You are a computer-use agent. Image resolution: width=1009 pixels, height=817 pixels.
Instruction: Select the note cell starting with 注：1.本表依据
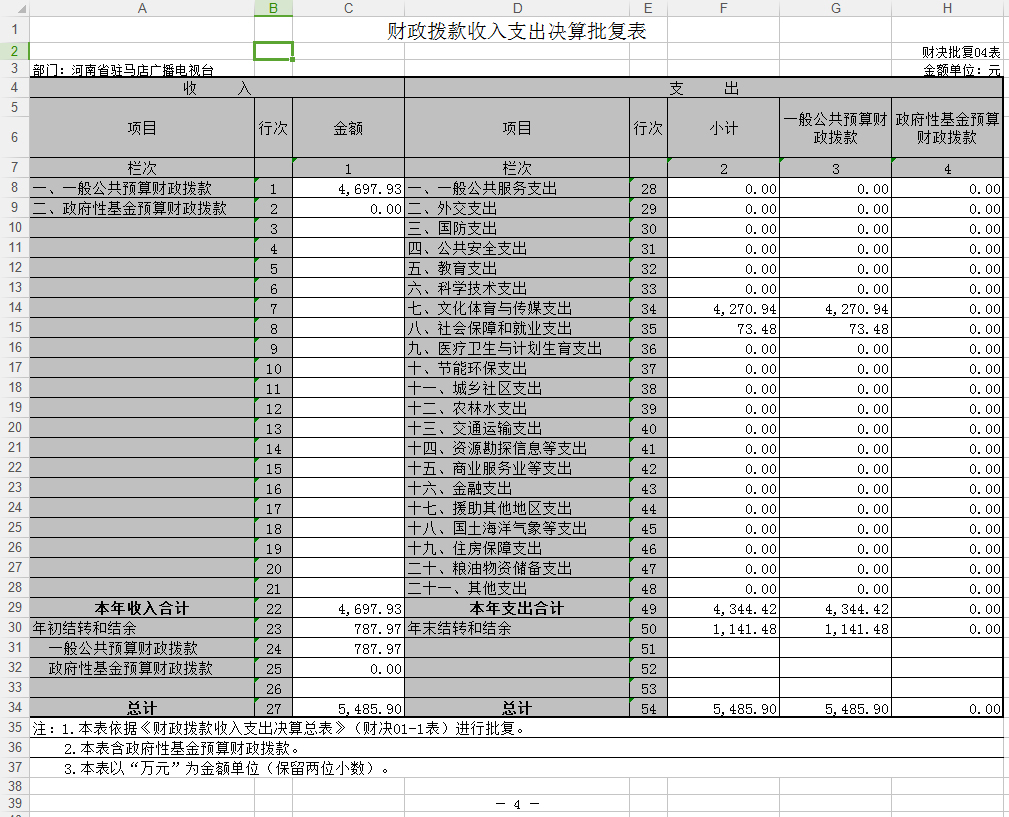coord(280,728)
